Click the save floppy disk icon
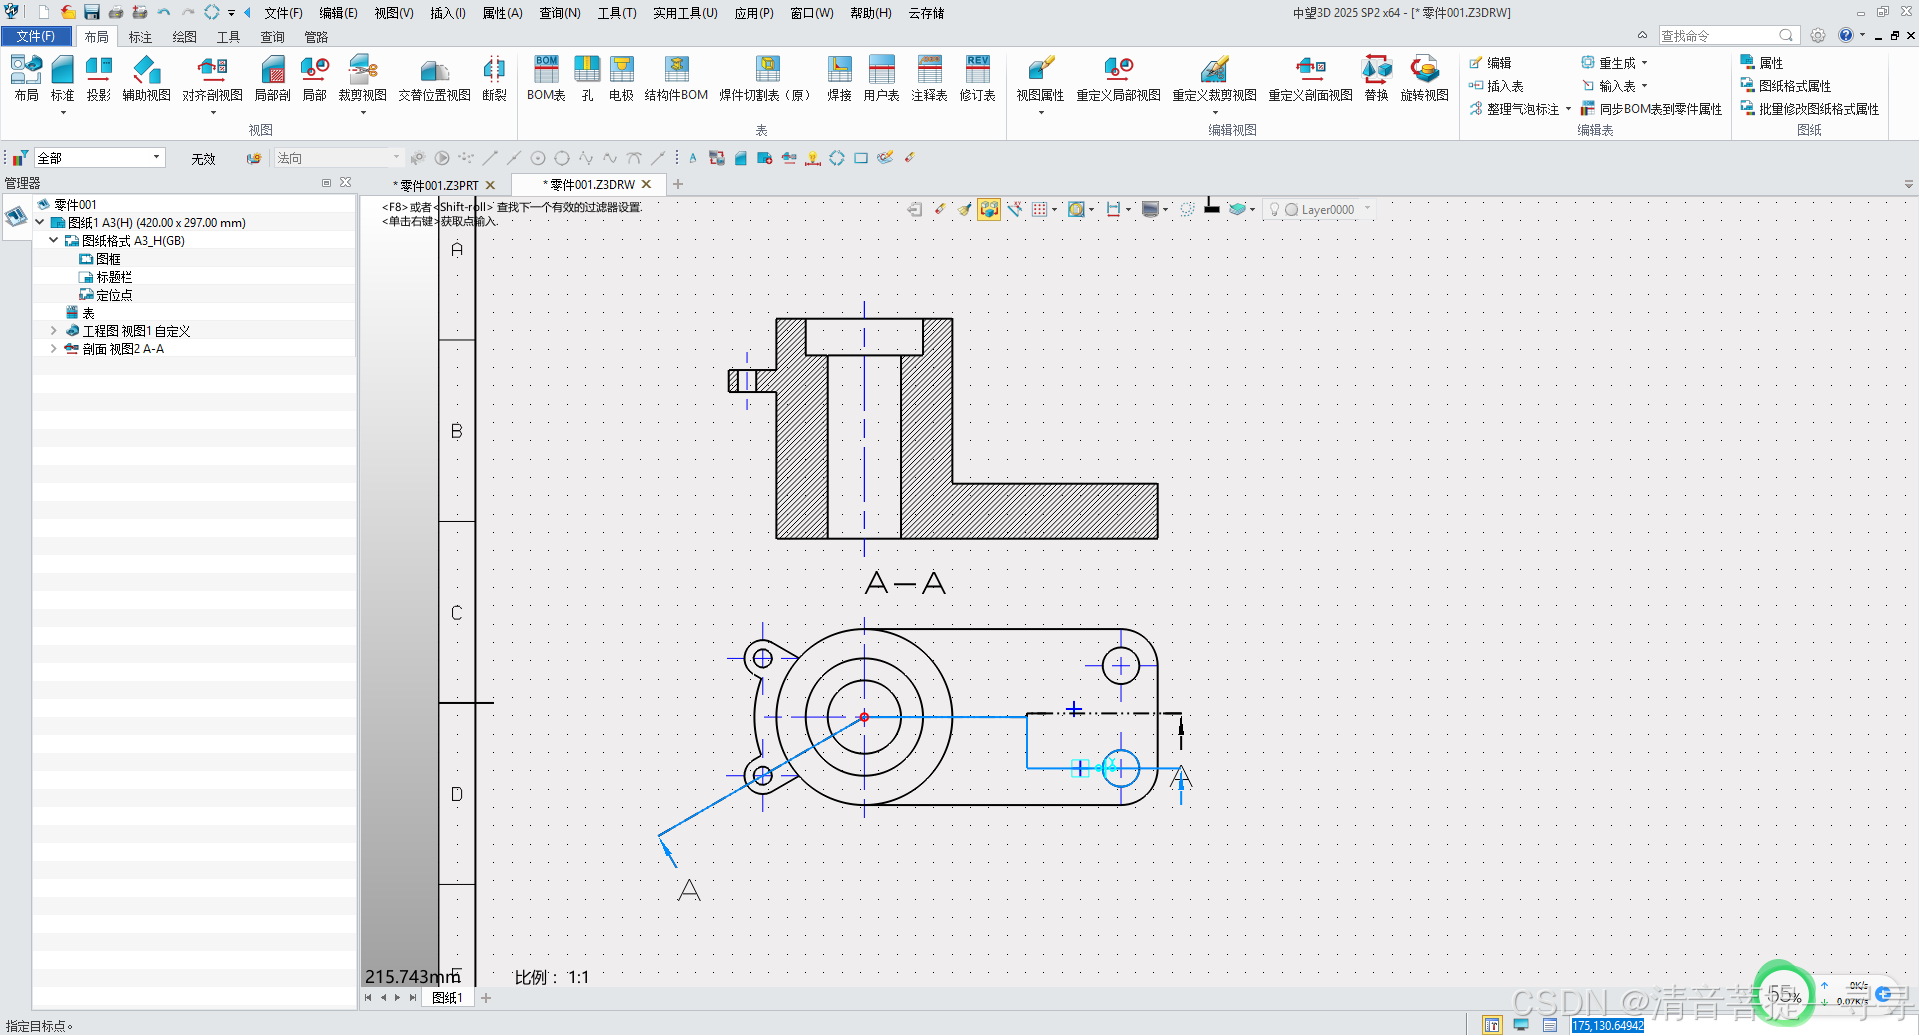 (92, 12)
